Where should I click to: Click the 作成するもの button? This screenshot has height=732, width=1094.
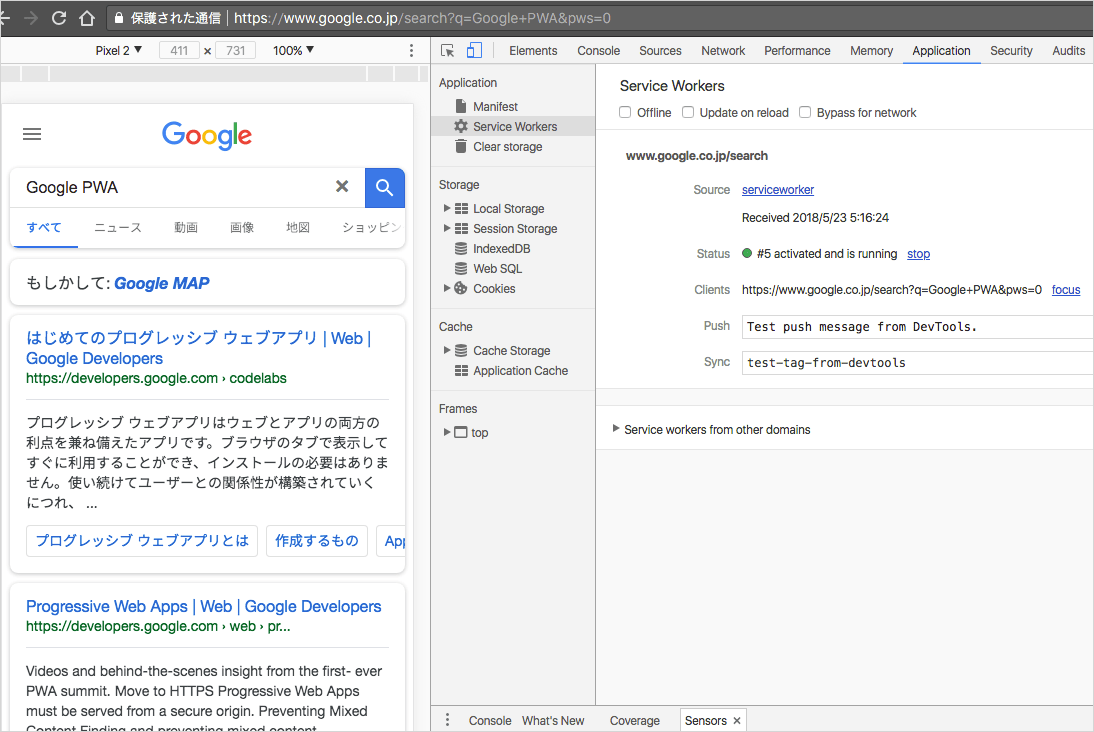(x=317, y=541)
